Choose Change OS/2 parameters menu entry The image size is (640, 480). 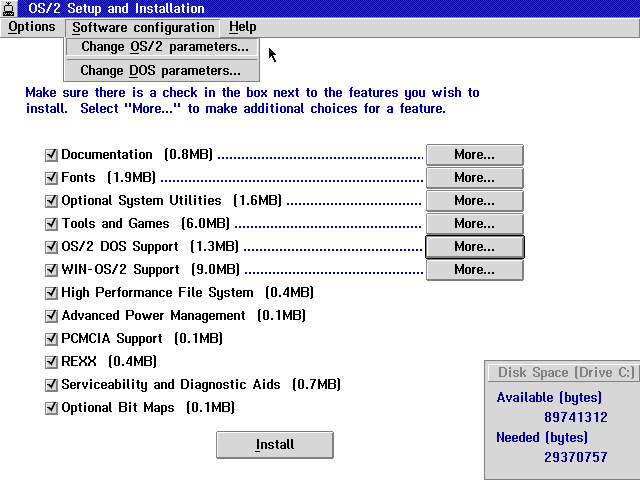point(162,47)
